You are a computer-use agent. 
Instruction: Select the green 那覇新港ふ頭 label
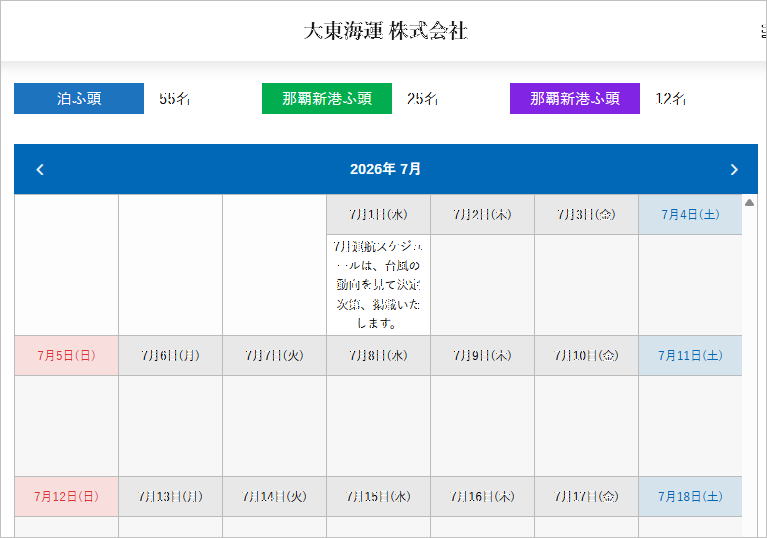coord(327,98)
